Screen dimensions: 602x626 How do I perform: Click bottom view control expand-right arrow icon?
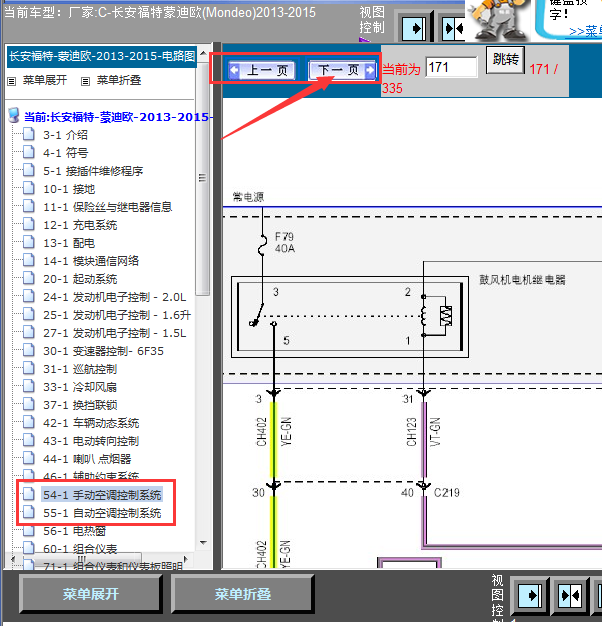pos(530,596)
